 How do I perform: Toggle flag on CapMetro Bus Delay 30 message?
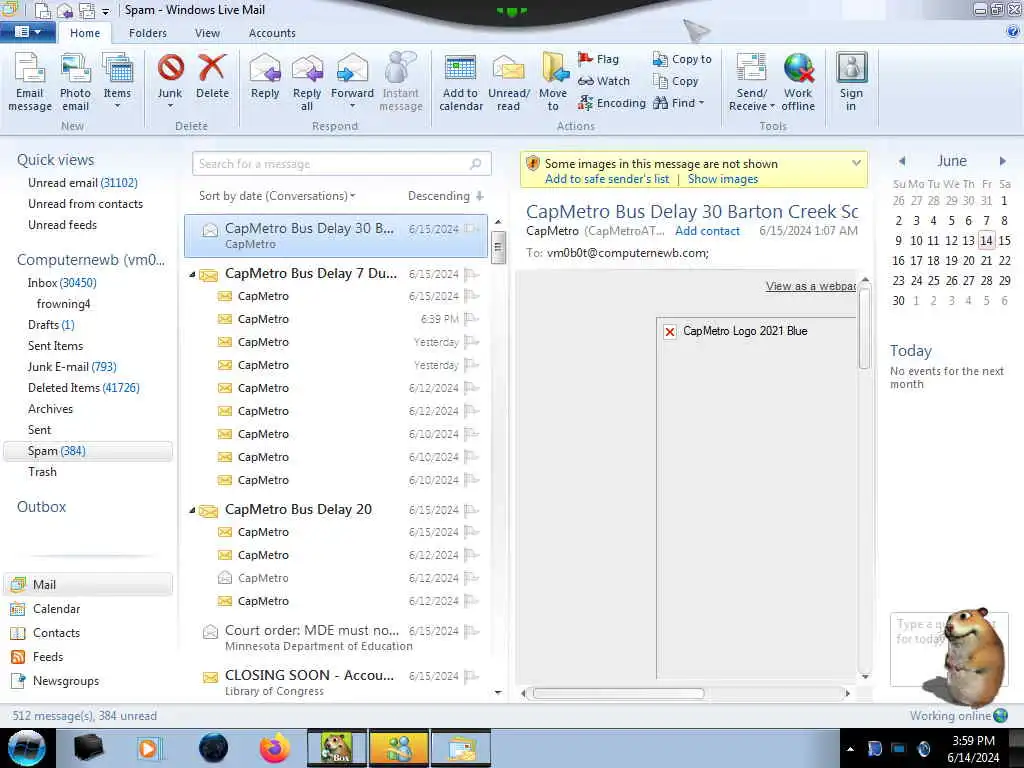(472, 229)
